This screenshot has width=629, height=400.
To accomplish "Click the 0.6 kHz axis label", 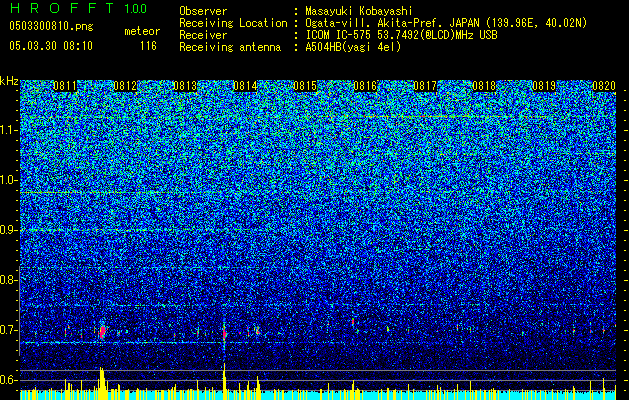I will coord(9,380).
